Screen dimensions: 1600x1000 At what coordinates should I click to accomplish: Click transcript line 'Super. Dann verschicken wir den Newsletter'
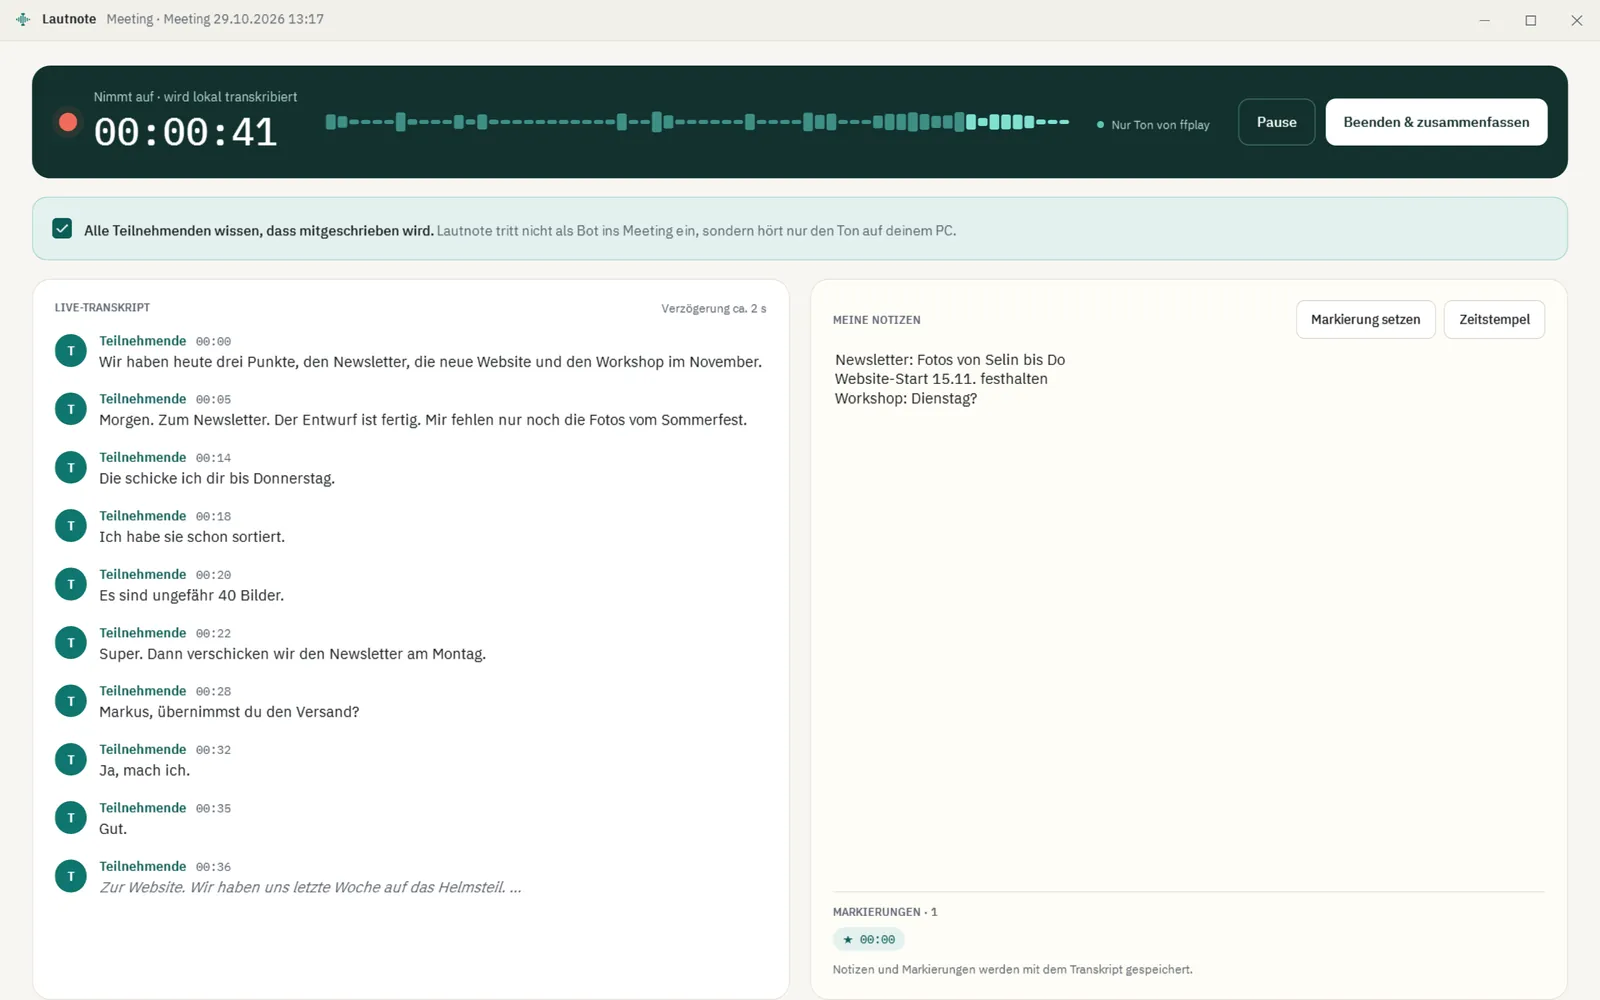[292, 654]
